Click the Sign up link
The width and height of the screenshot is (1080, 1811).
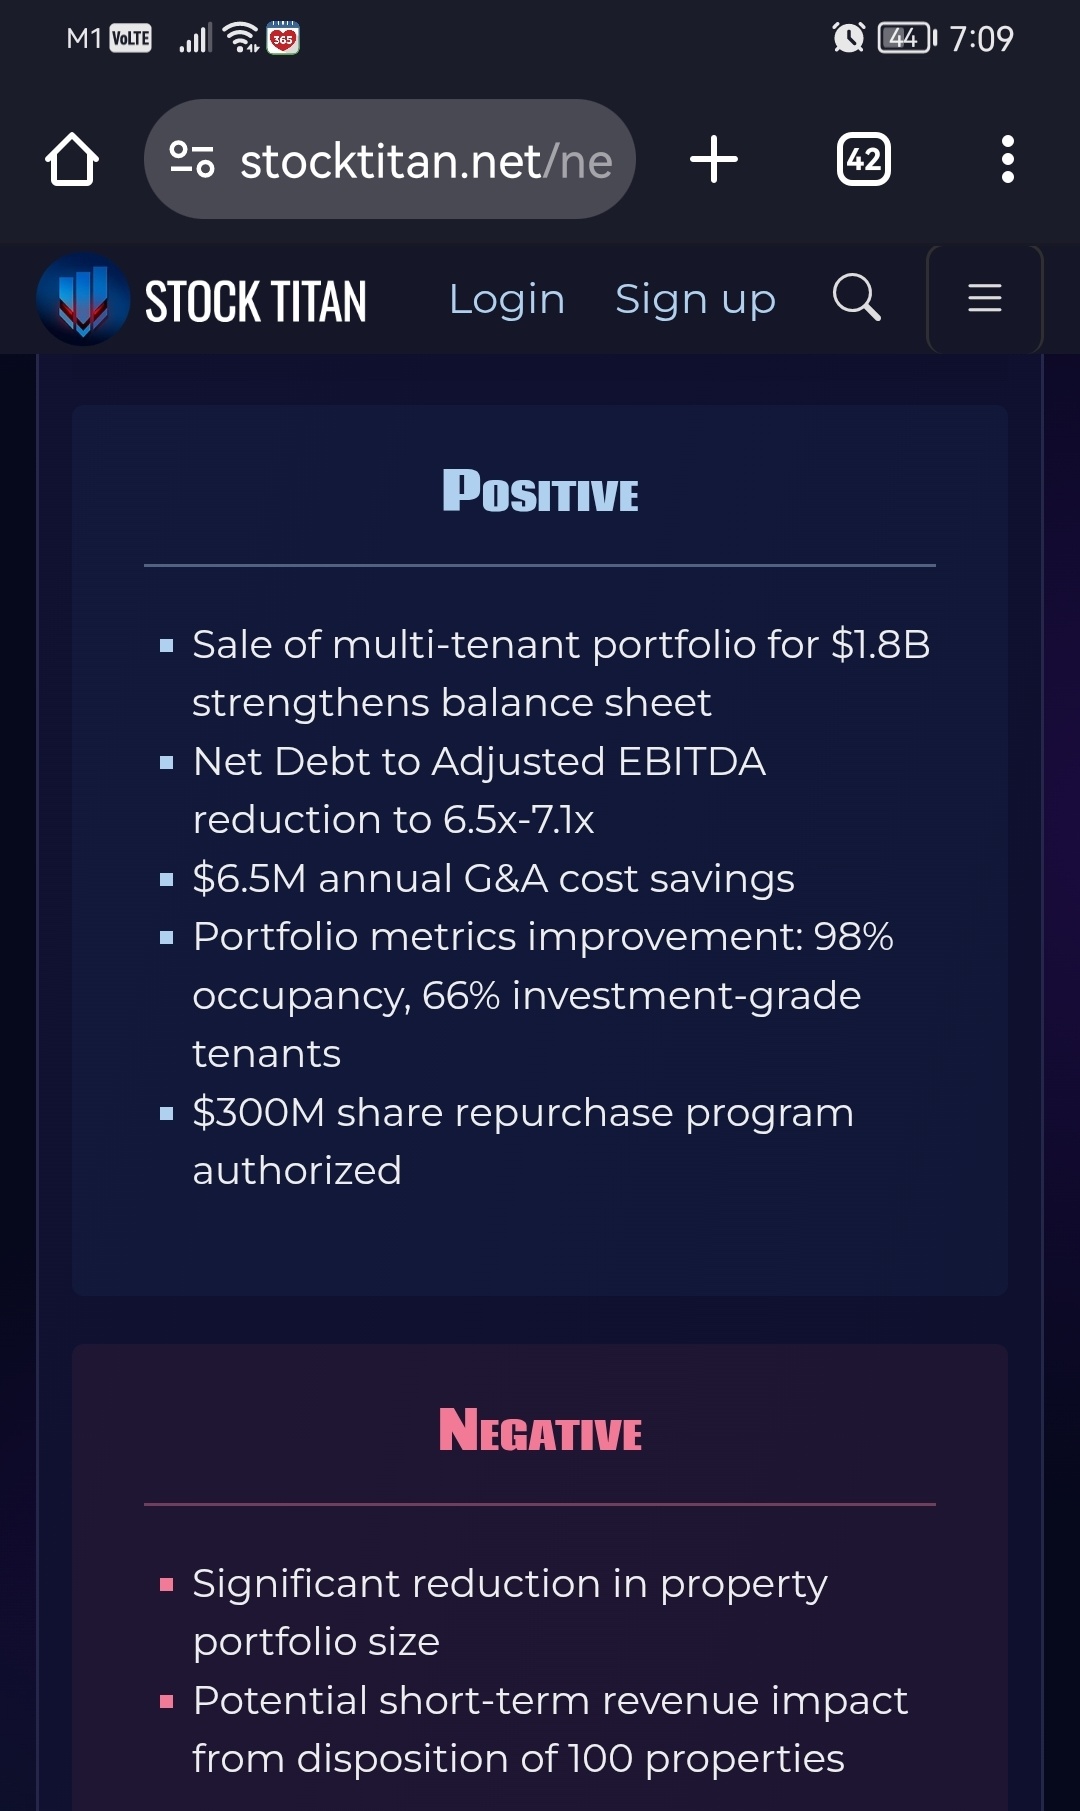click(695, 299)
